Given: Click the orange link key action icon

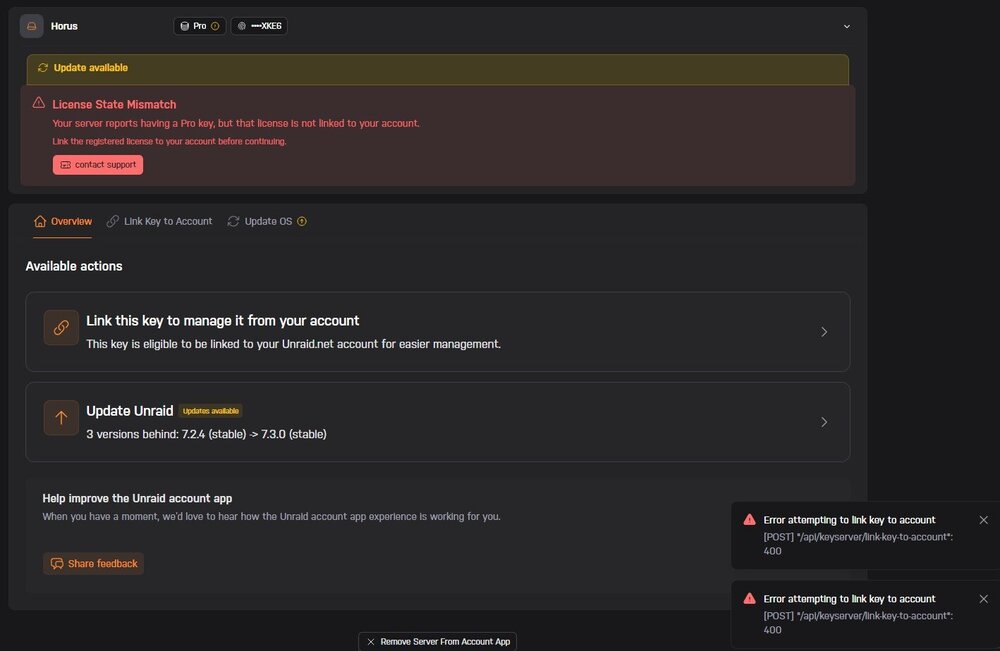Looking at the screenshot, I should 61,327.
